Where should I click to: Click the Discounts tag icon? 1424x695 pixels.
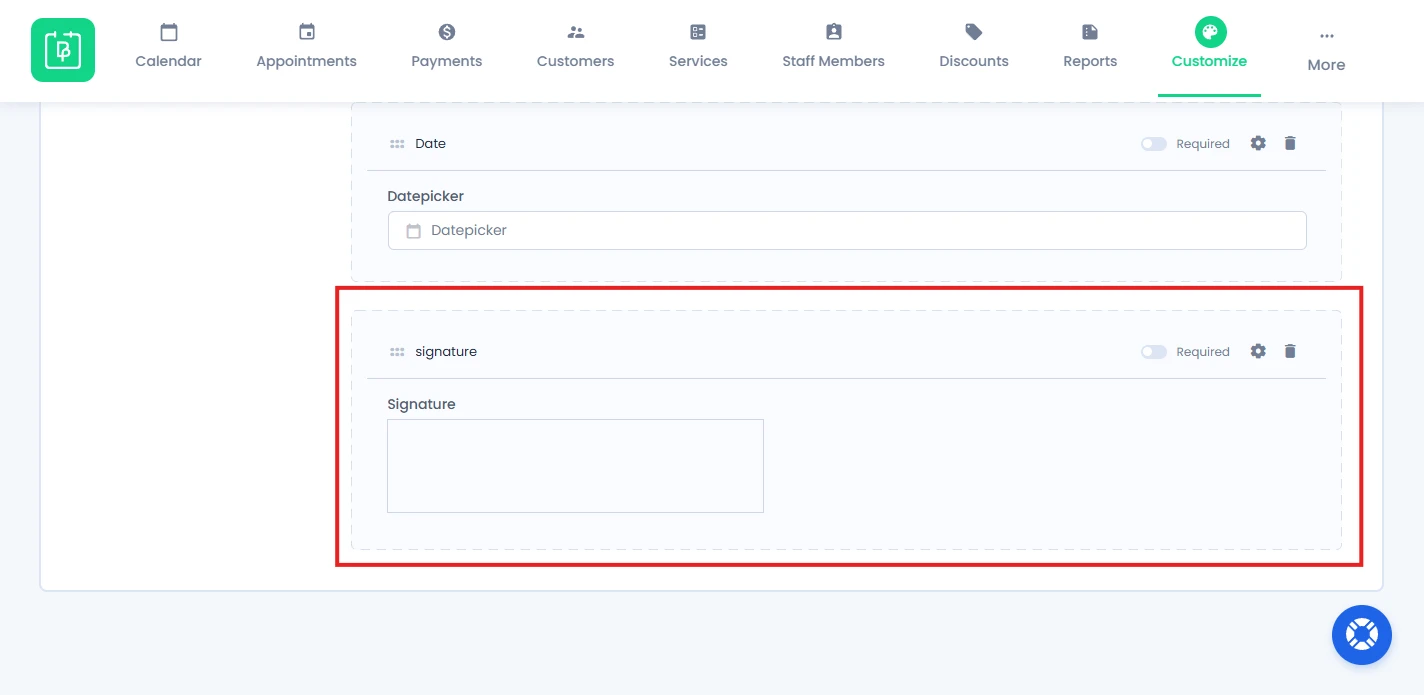point(974,32)
